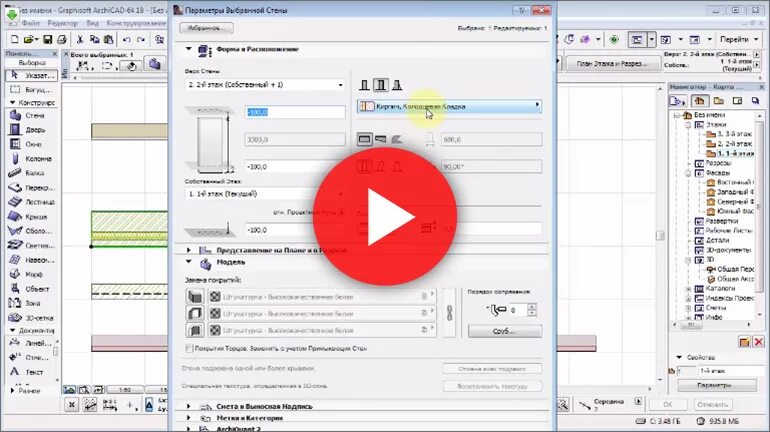Click План Этажа и Разрез button
This screenshot has height=432, width=770.
612,63
